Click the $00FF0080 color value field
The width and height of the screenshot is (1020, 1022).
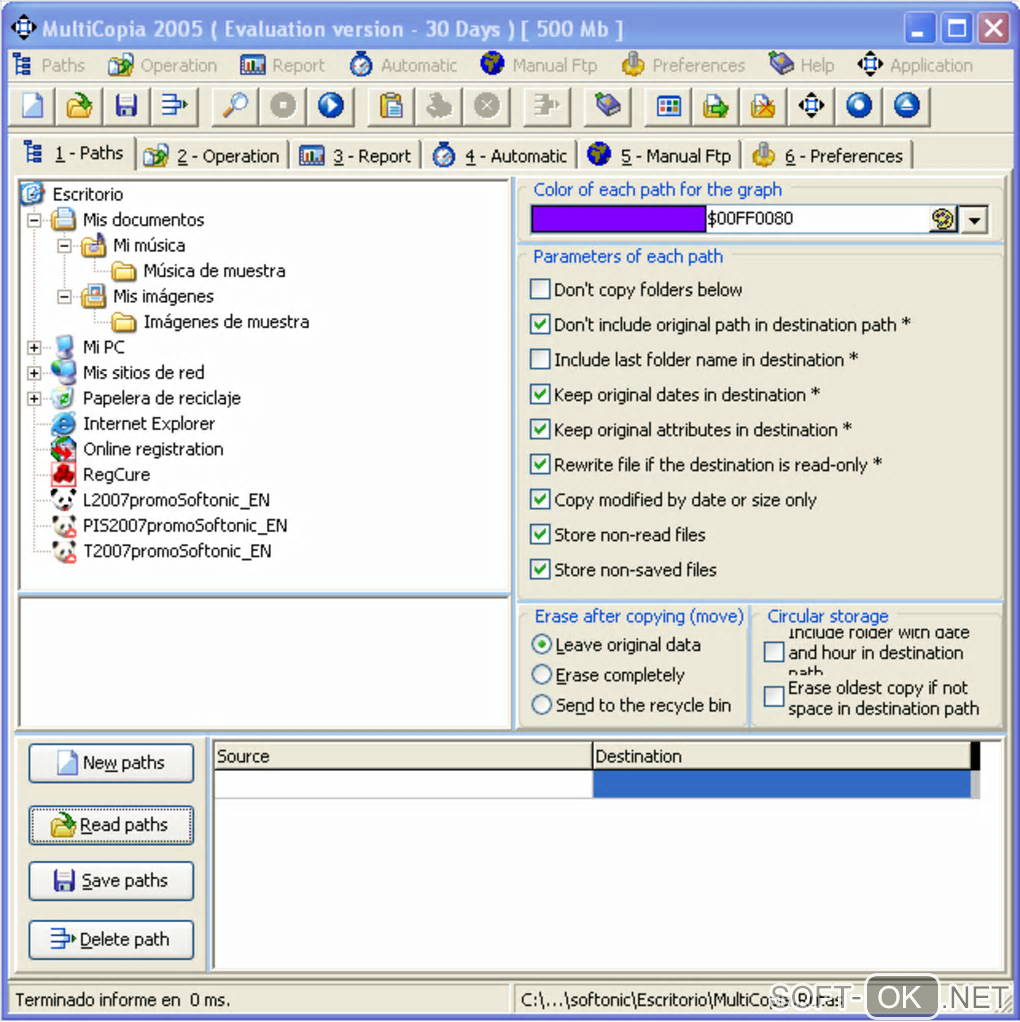(817, 219)
